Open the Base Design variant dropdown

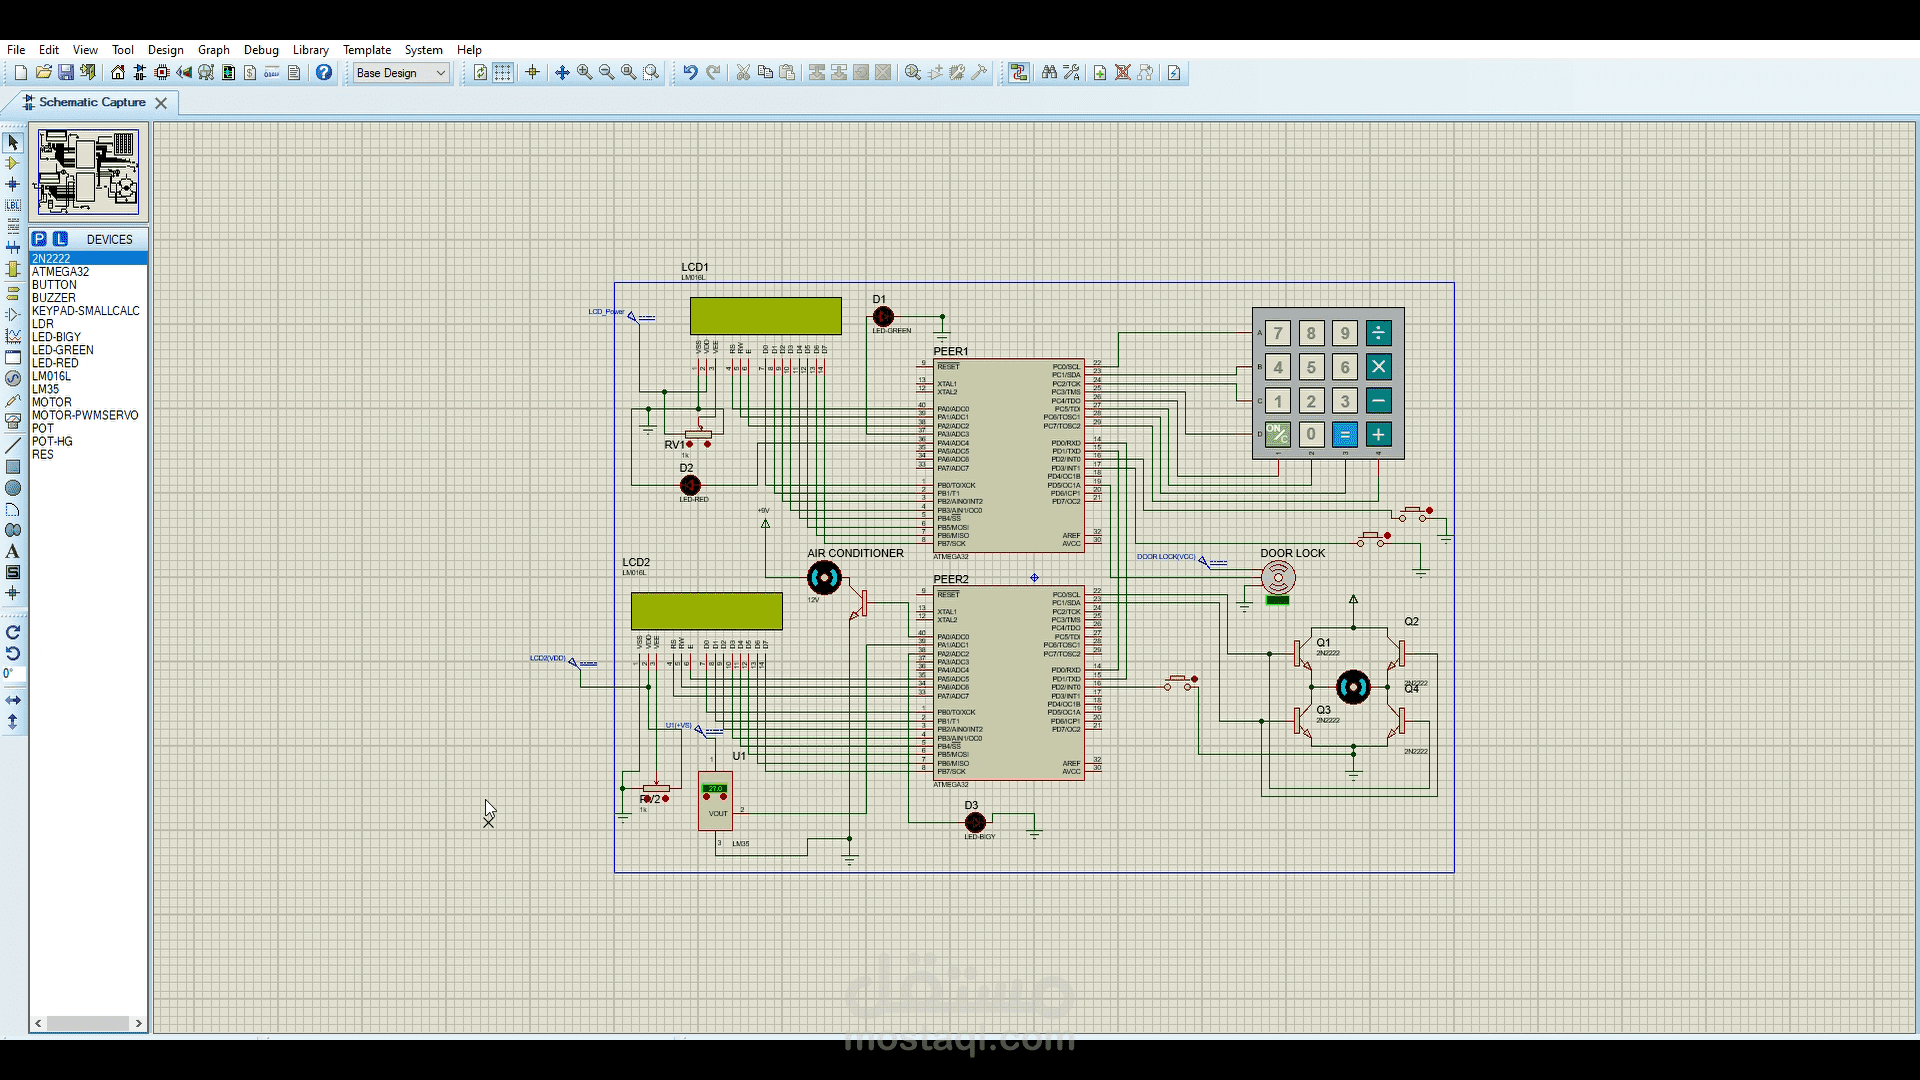pos(401,73)
